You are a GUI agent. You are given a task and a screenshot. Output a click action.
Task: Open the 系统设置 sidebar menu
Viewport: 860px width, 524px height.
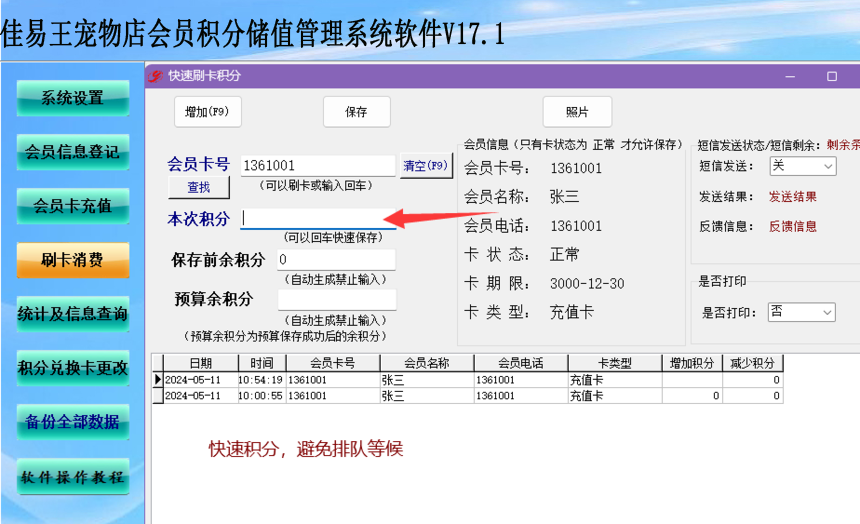[x=73, y=98]
